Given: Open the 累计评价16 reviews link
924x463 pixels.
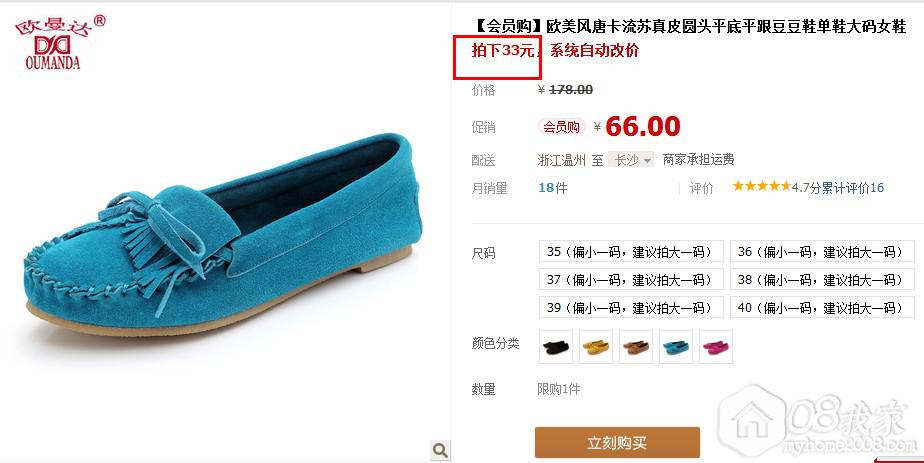Looking at the screenshot, I should pyautogui.click(x=853, y=187).
